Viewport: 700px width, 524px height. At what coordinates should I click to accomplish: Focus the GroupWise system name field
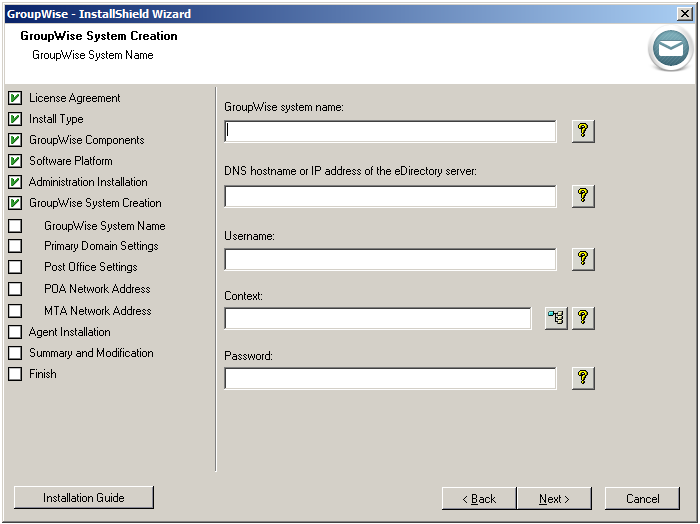[x=390, y=132]
